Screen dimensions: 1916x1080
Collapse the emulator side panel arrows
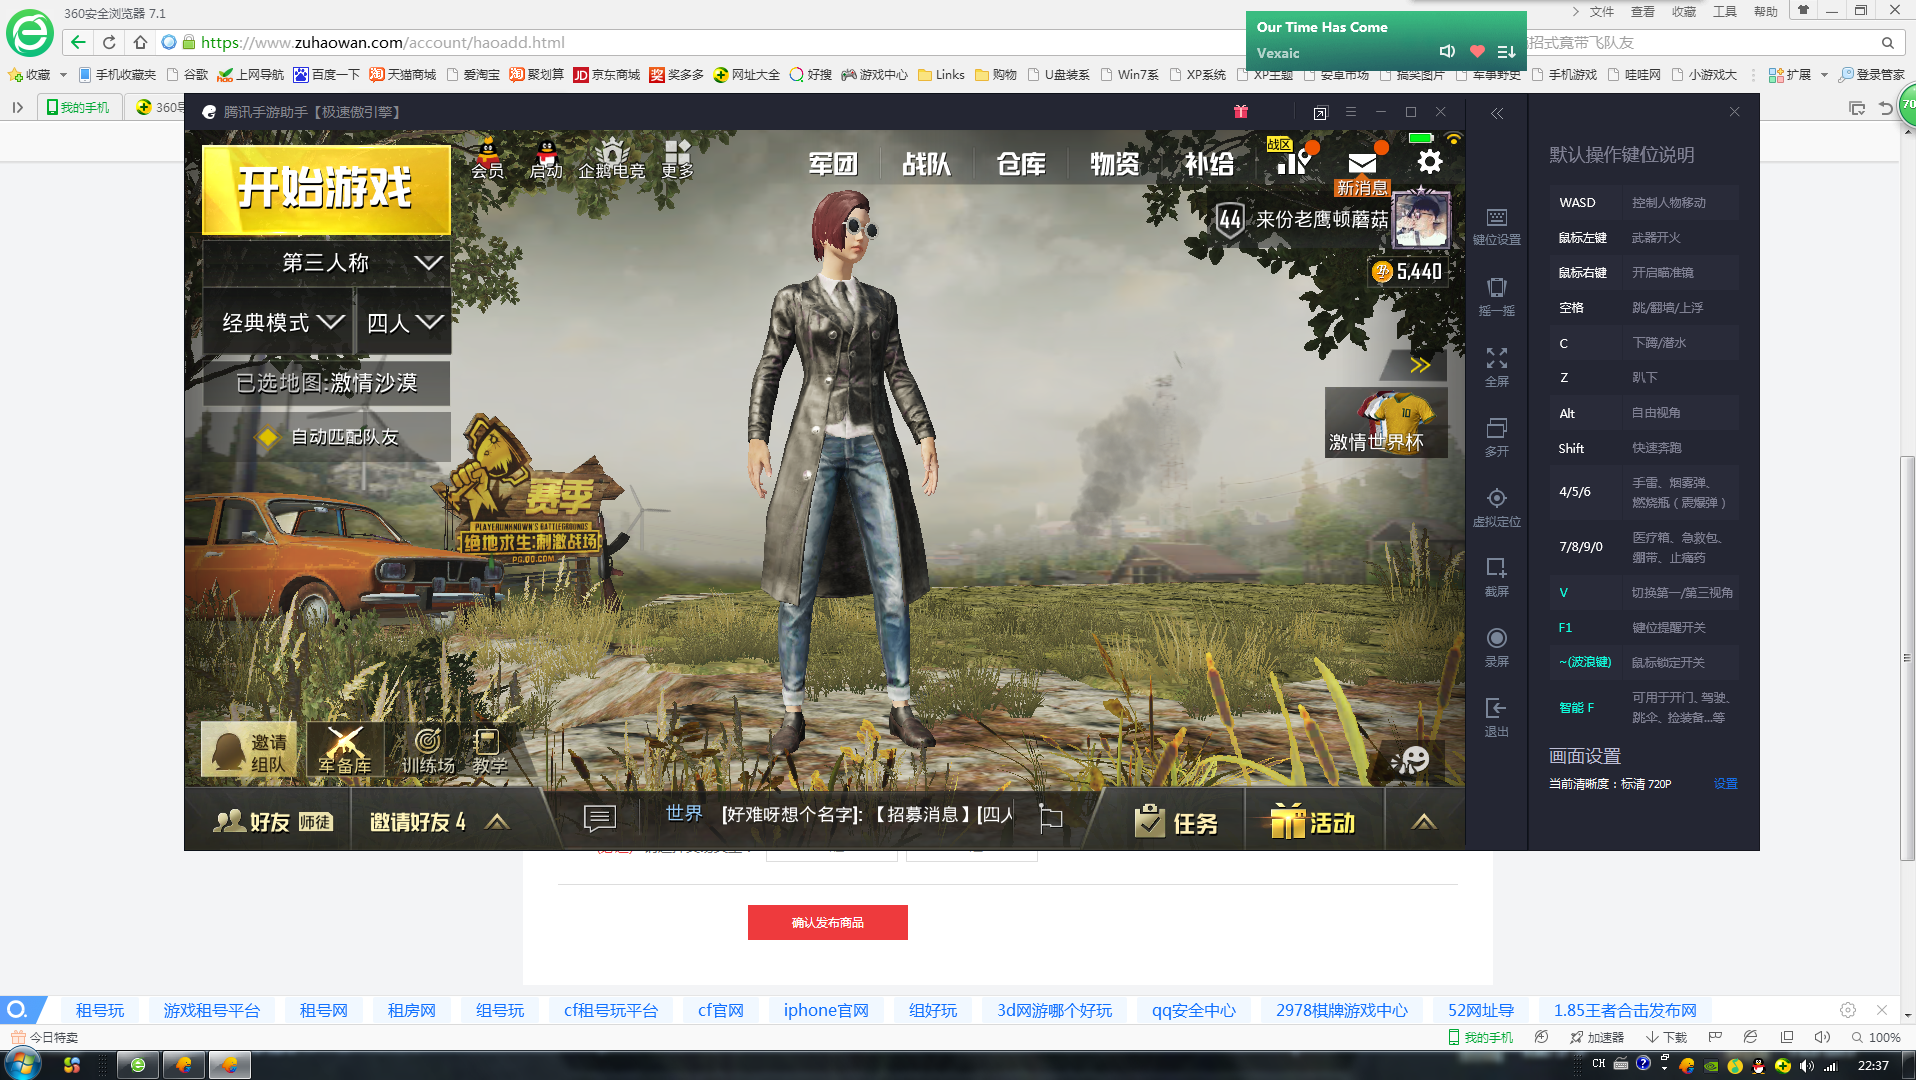point(1497,113)
